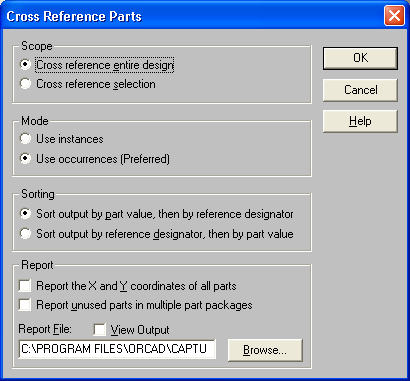Open Help for Cross Reference Parts

pyautogui.click(x=360, y=121)
